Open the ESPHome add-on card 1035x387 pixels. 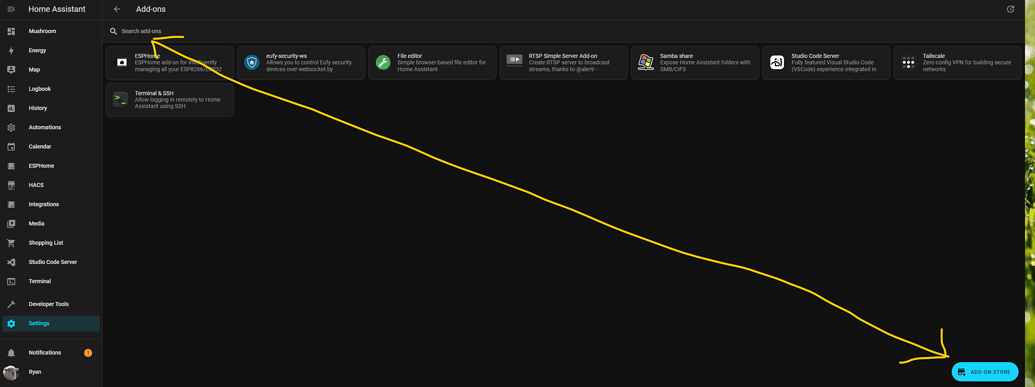(170, 63)
